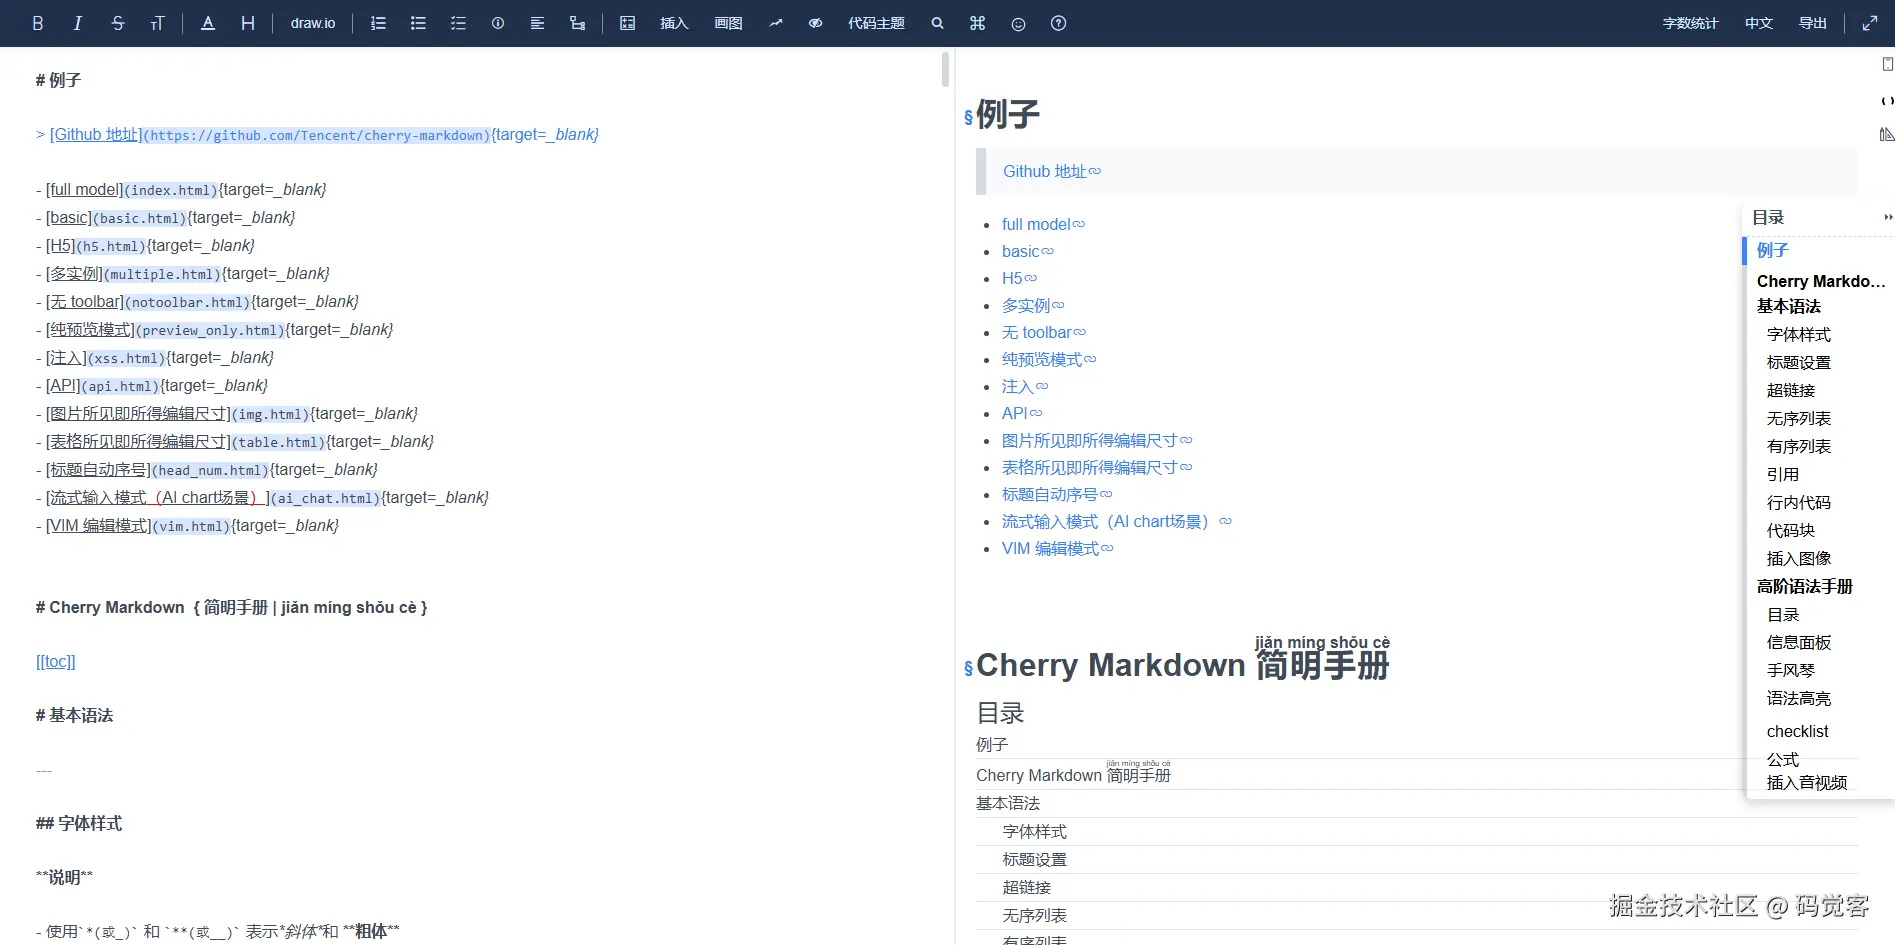Go to 信息面板 in floating 目录
Viewport: 1895px width, 945px height.
1799,642
